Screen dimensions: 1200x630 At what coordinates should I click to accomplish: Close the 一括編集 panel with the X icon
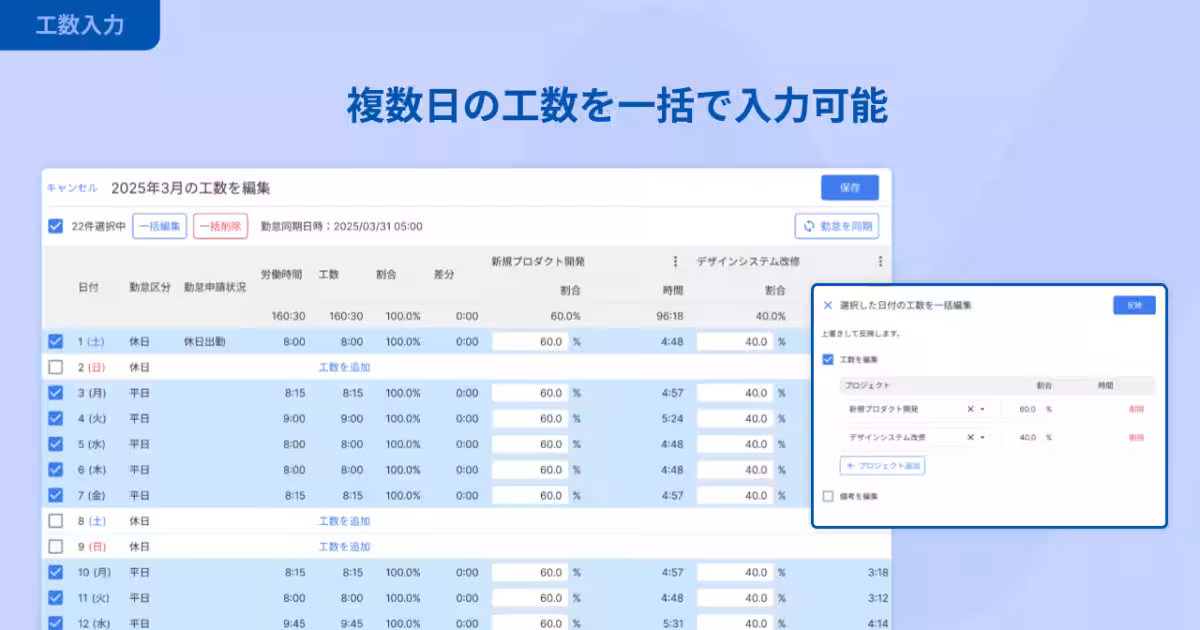click(828, 306)
